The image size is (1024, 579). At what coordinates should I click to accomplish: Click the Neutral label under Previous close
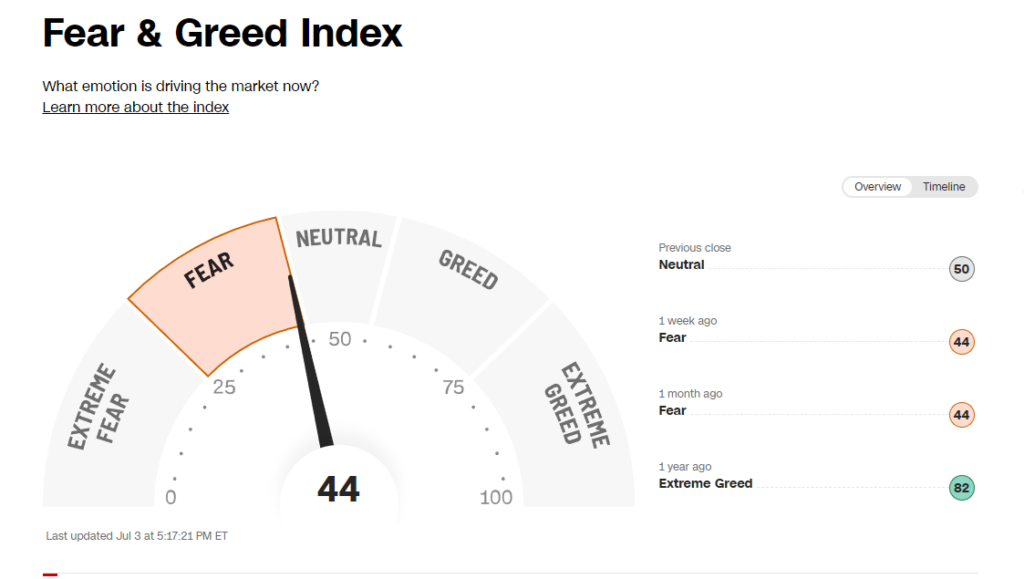(681, 264)
